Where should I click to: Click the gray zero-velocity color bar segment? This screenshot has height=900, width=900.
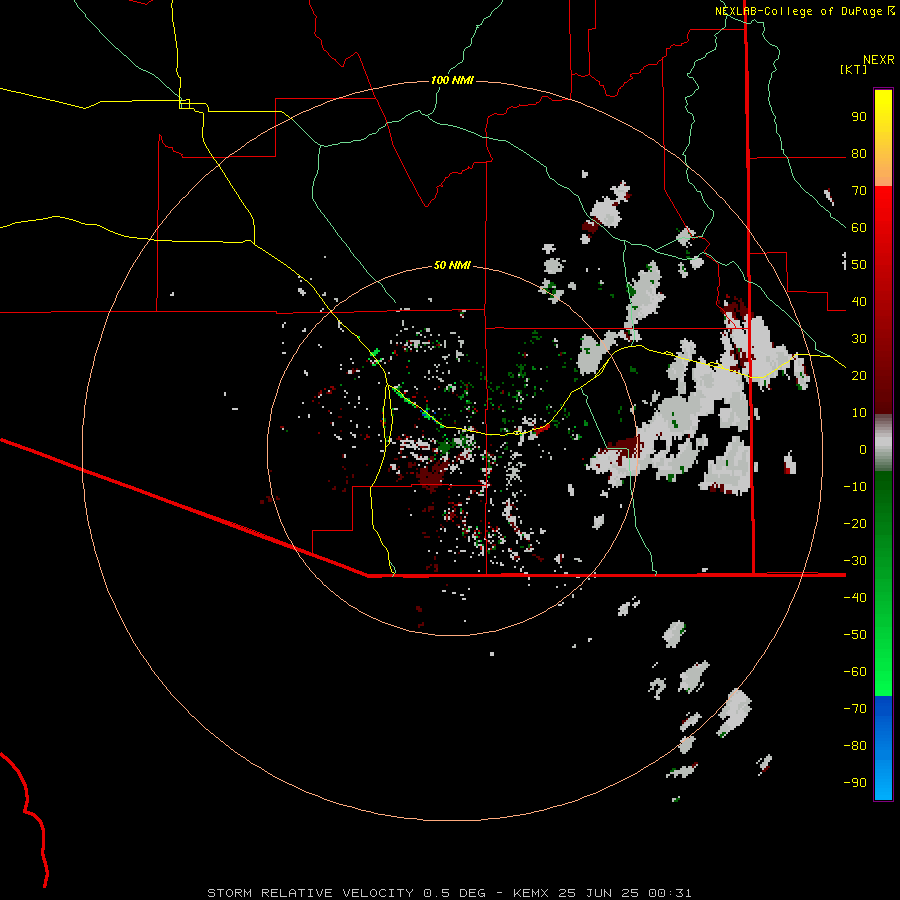pyautogui.click(x=883, y=443)
